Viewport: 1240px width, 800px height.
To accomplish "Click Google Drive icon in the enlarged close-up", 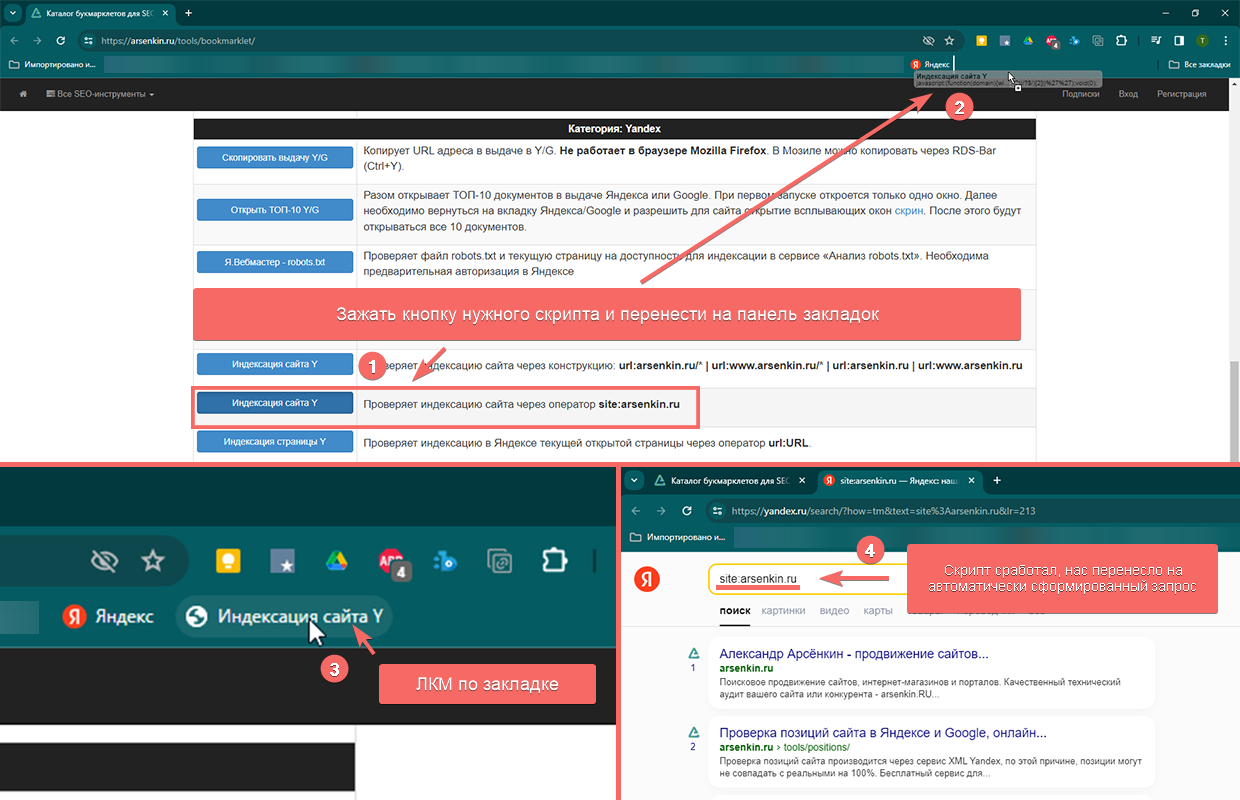I will tap(336, 561).
